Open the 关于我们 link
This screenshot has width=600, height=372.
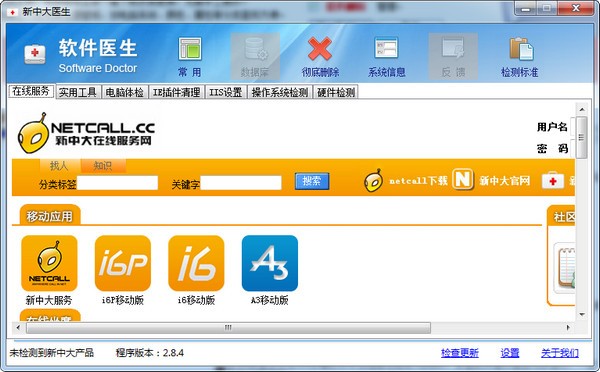point(560,353)
